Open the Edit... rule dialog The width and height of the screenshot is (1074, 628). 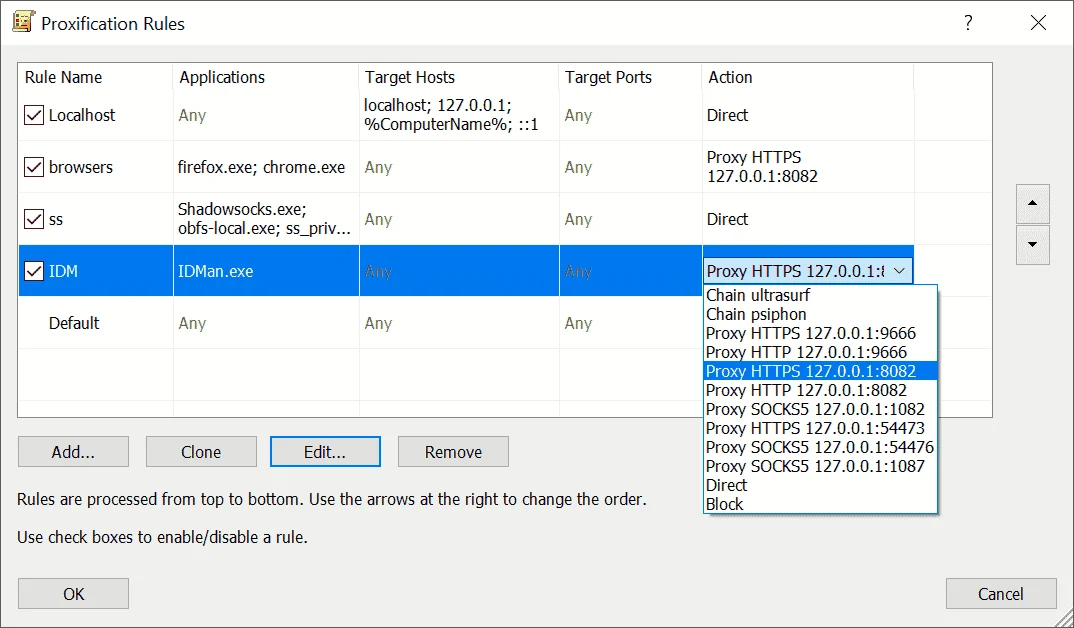tap(325, 452)
